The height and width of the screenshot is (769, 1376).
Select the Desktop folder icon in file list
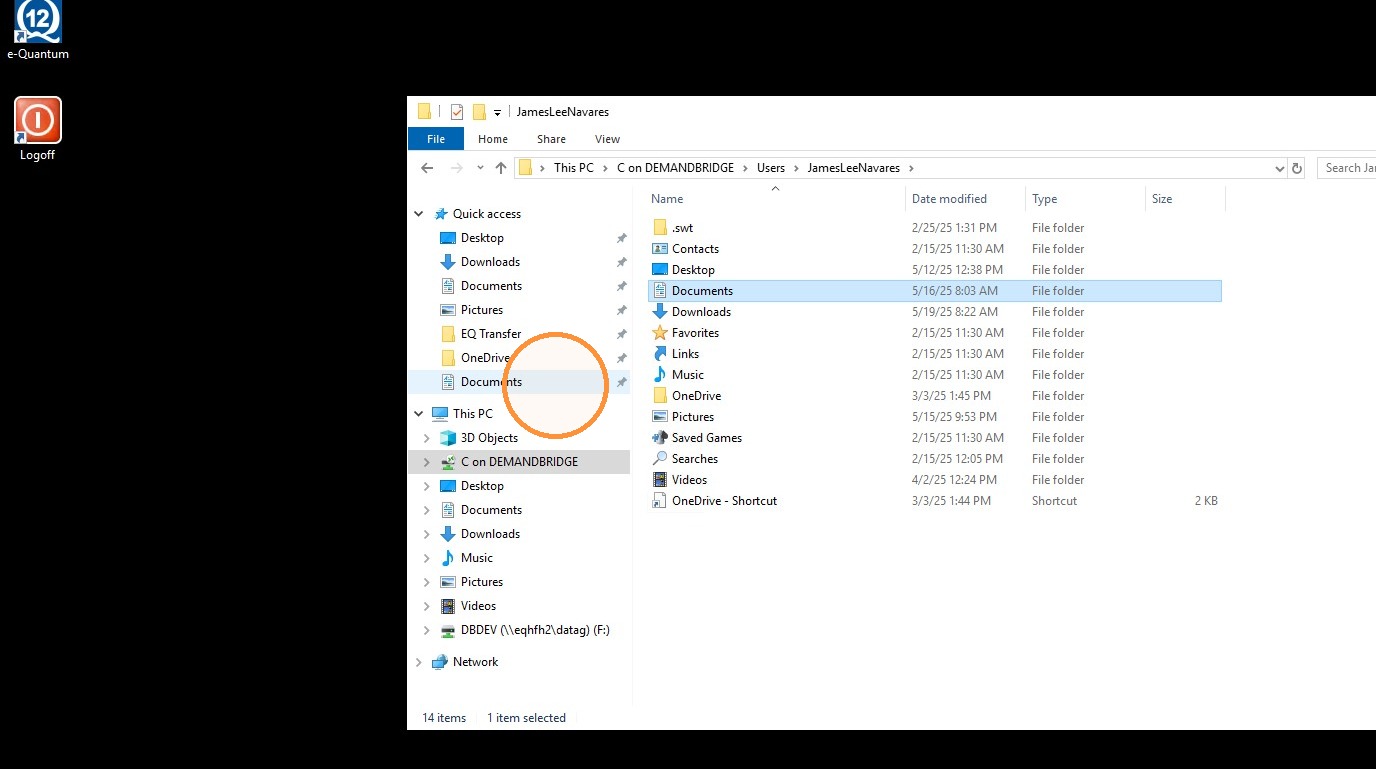click(x=659, y=270)
